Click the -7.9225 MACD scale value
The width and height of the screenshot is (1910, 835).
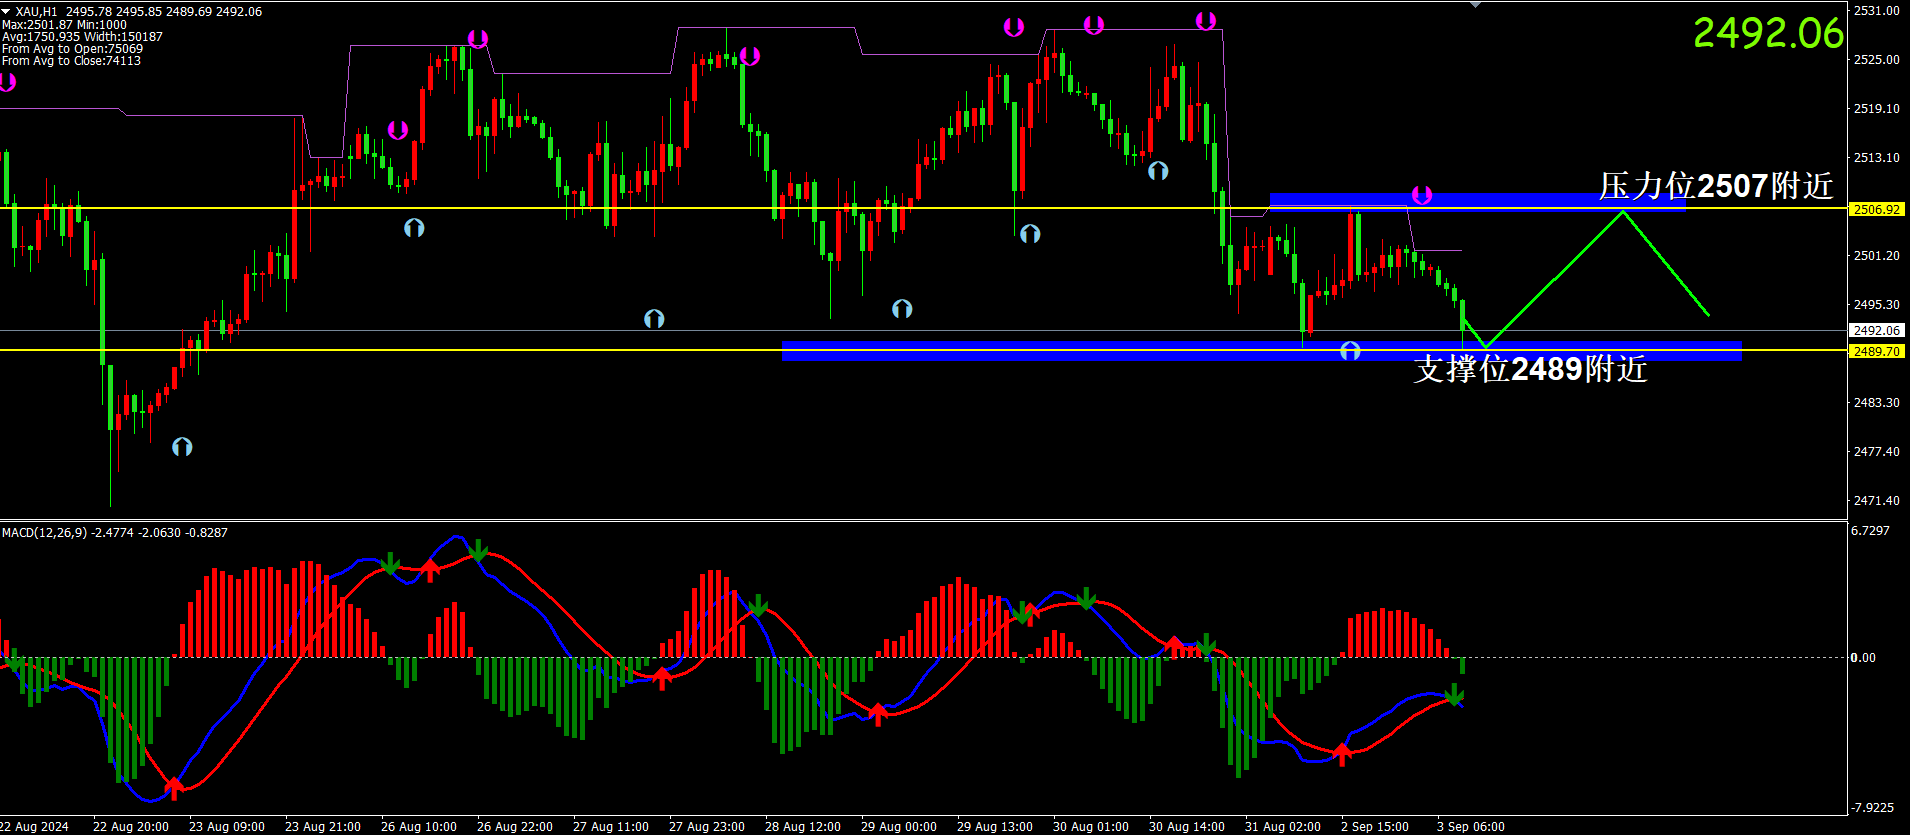[1872, 807]
